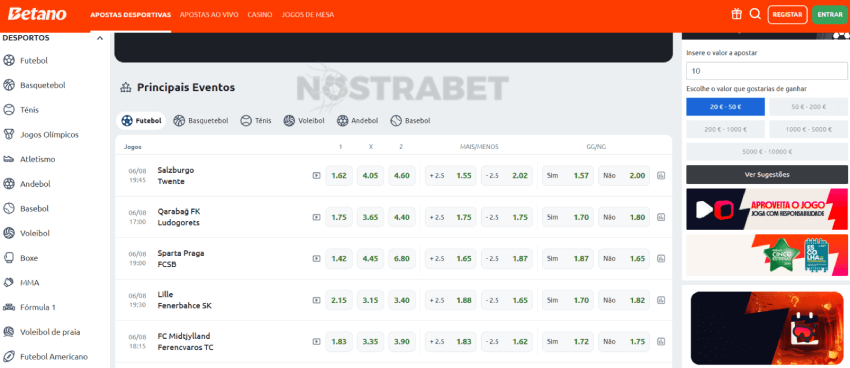Open live stream icon for Lille match
Viewport: 850px width, 368px height.
tap(316, 300)
